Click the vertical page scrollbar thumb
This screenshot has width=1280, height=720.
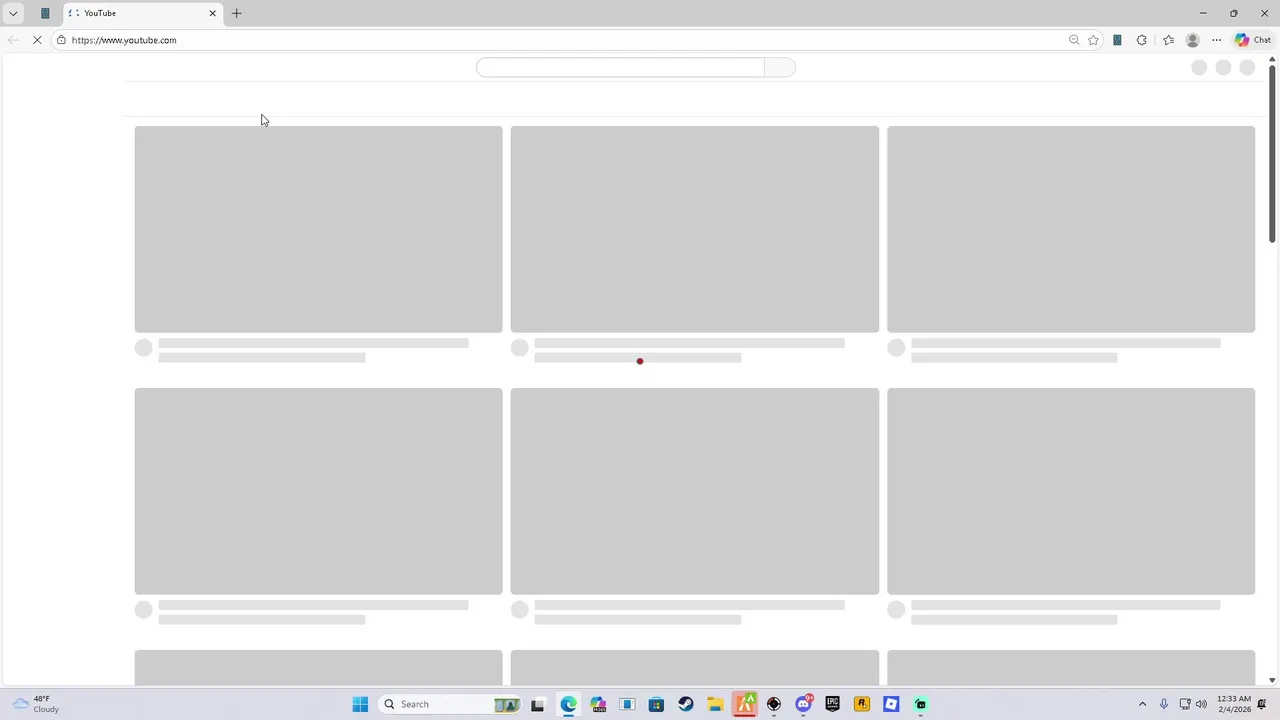(1272, 153)
